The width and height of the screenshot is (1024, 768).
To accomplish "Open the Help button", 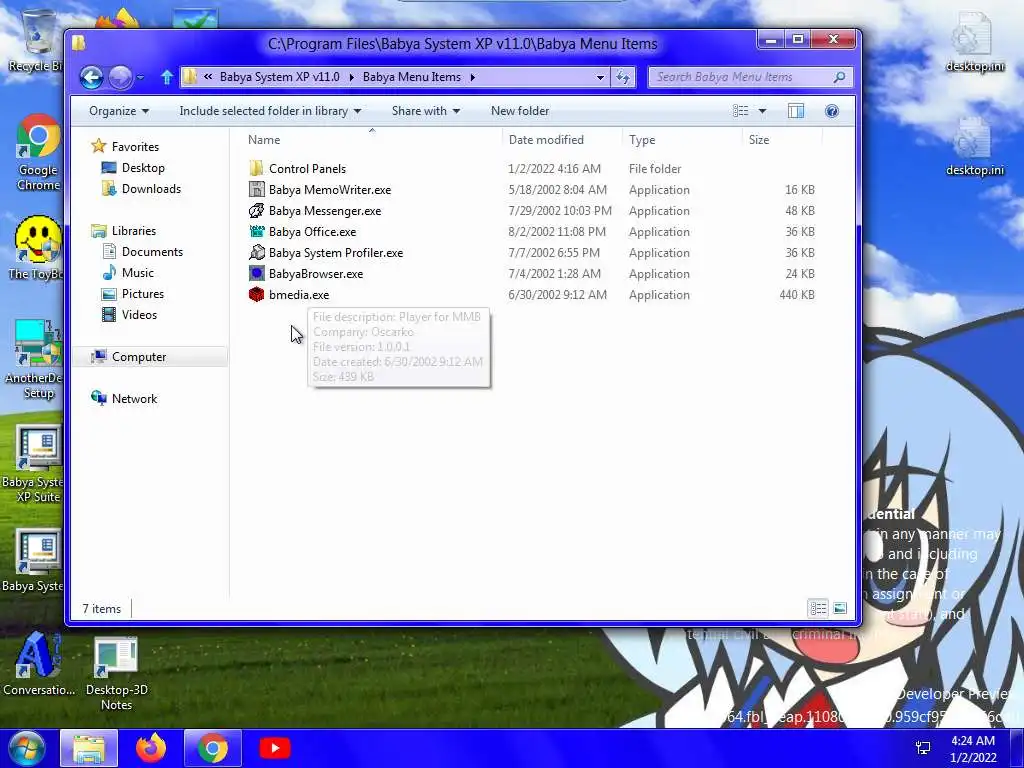I will [x=831, y=111].
